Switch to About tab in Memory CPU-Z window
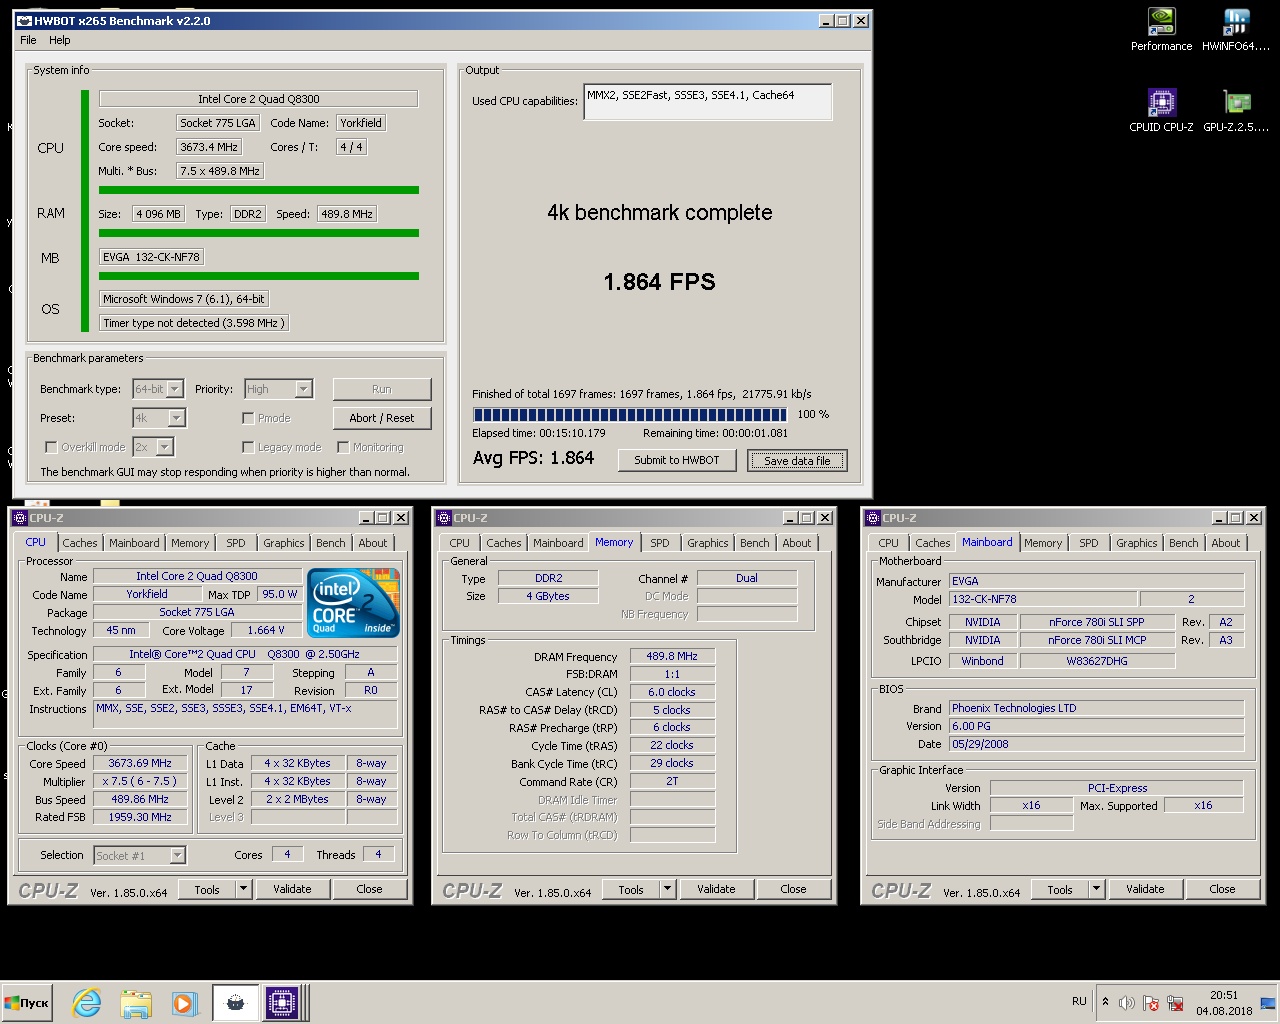The width and height of the screenshot is (1280, 1024). point(797,543)
